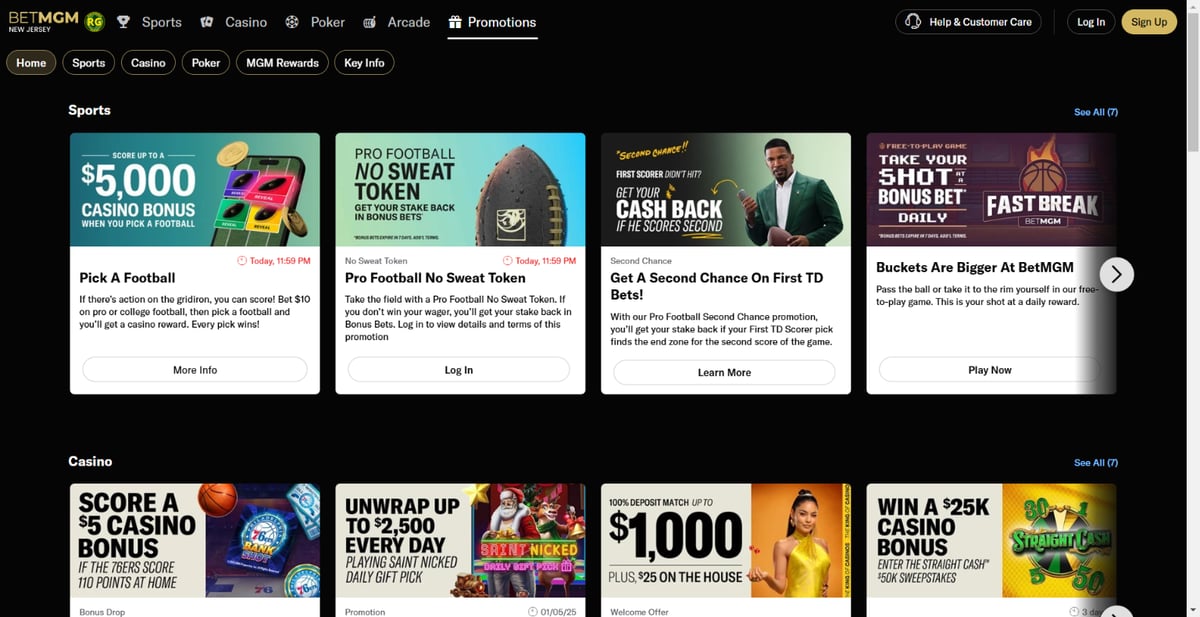Open the Second Chance Cash Back banner

tap(726, 190)
